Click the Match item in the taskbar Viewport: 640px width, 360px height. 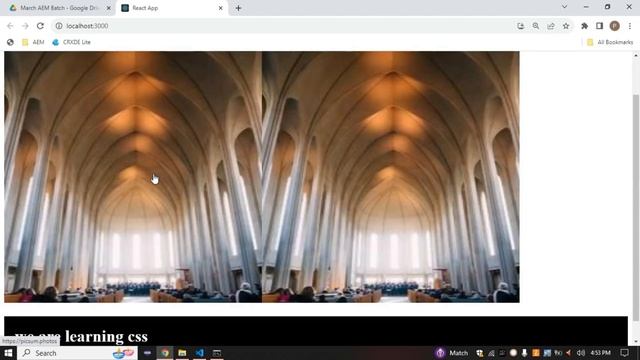pos(452,353)
